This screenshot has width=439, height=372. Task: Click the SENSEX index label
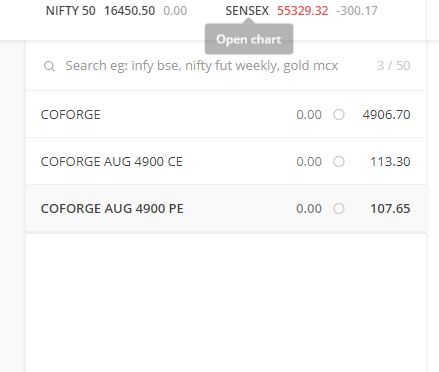[x=247, y=11]
